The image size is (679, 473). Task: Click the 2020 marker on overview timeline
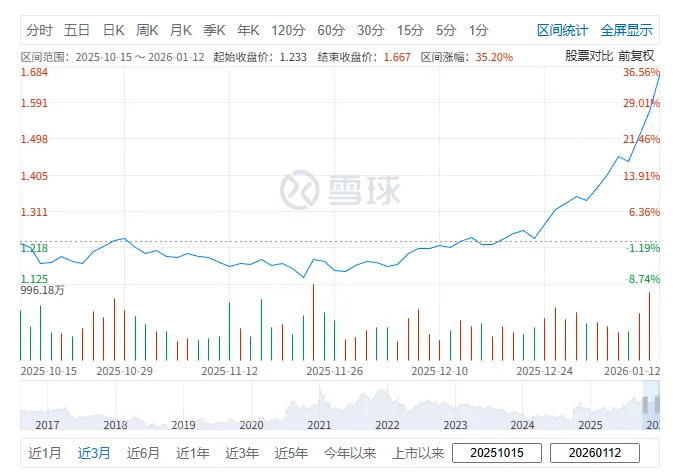point(251,425)
